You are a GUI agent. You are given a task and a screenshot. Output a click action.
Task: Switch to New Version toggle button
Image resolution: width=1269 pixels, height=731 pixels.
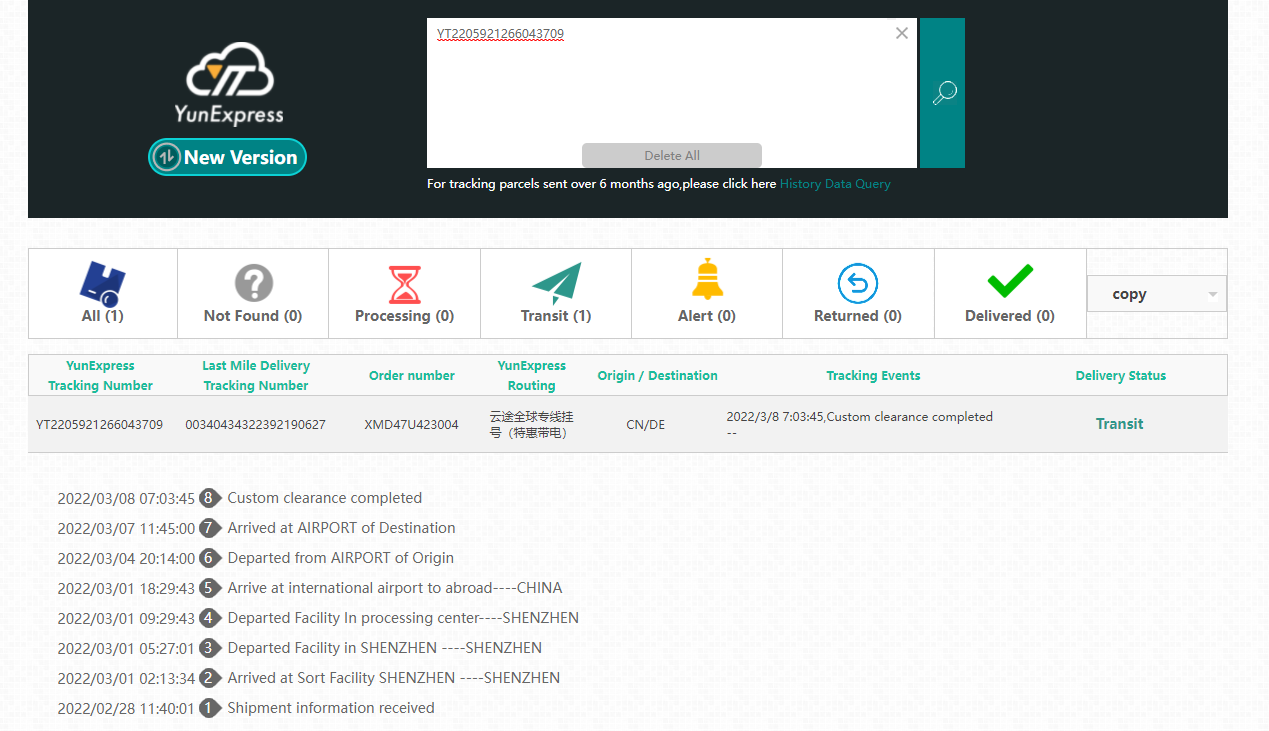228,157
